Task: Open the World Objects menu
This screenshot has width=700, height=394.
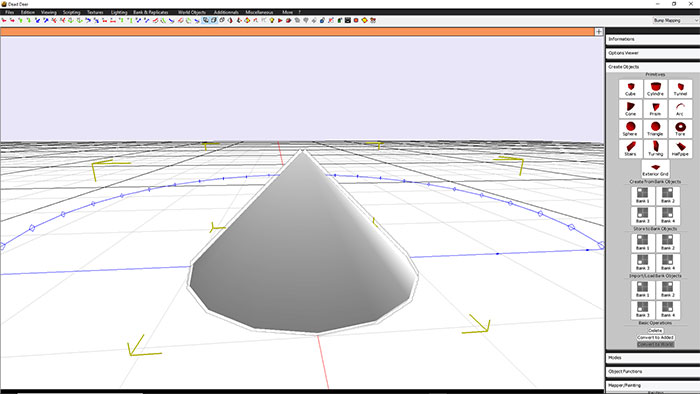Action: coord(192,12)
